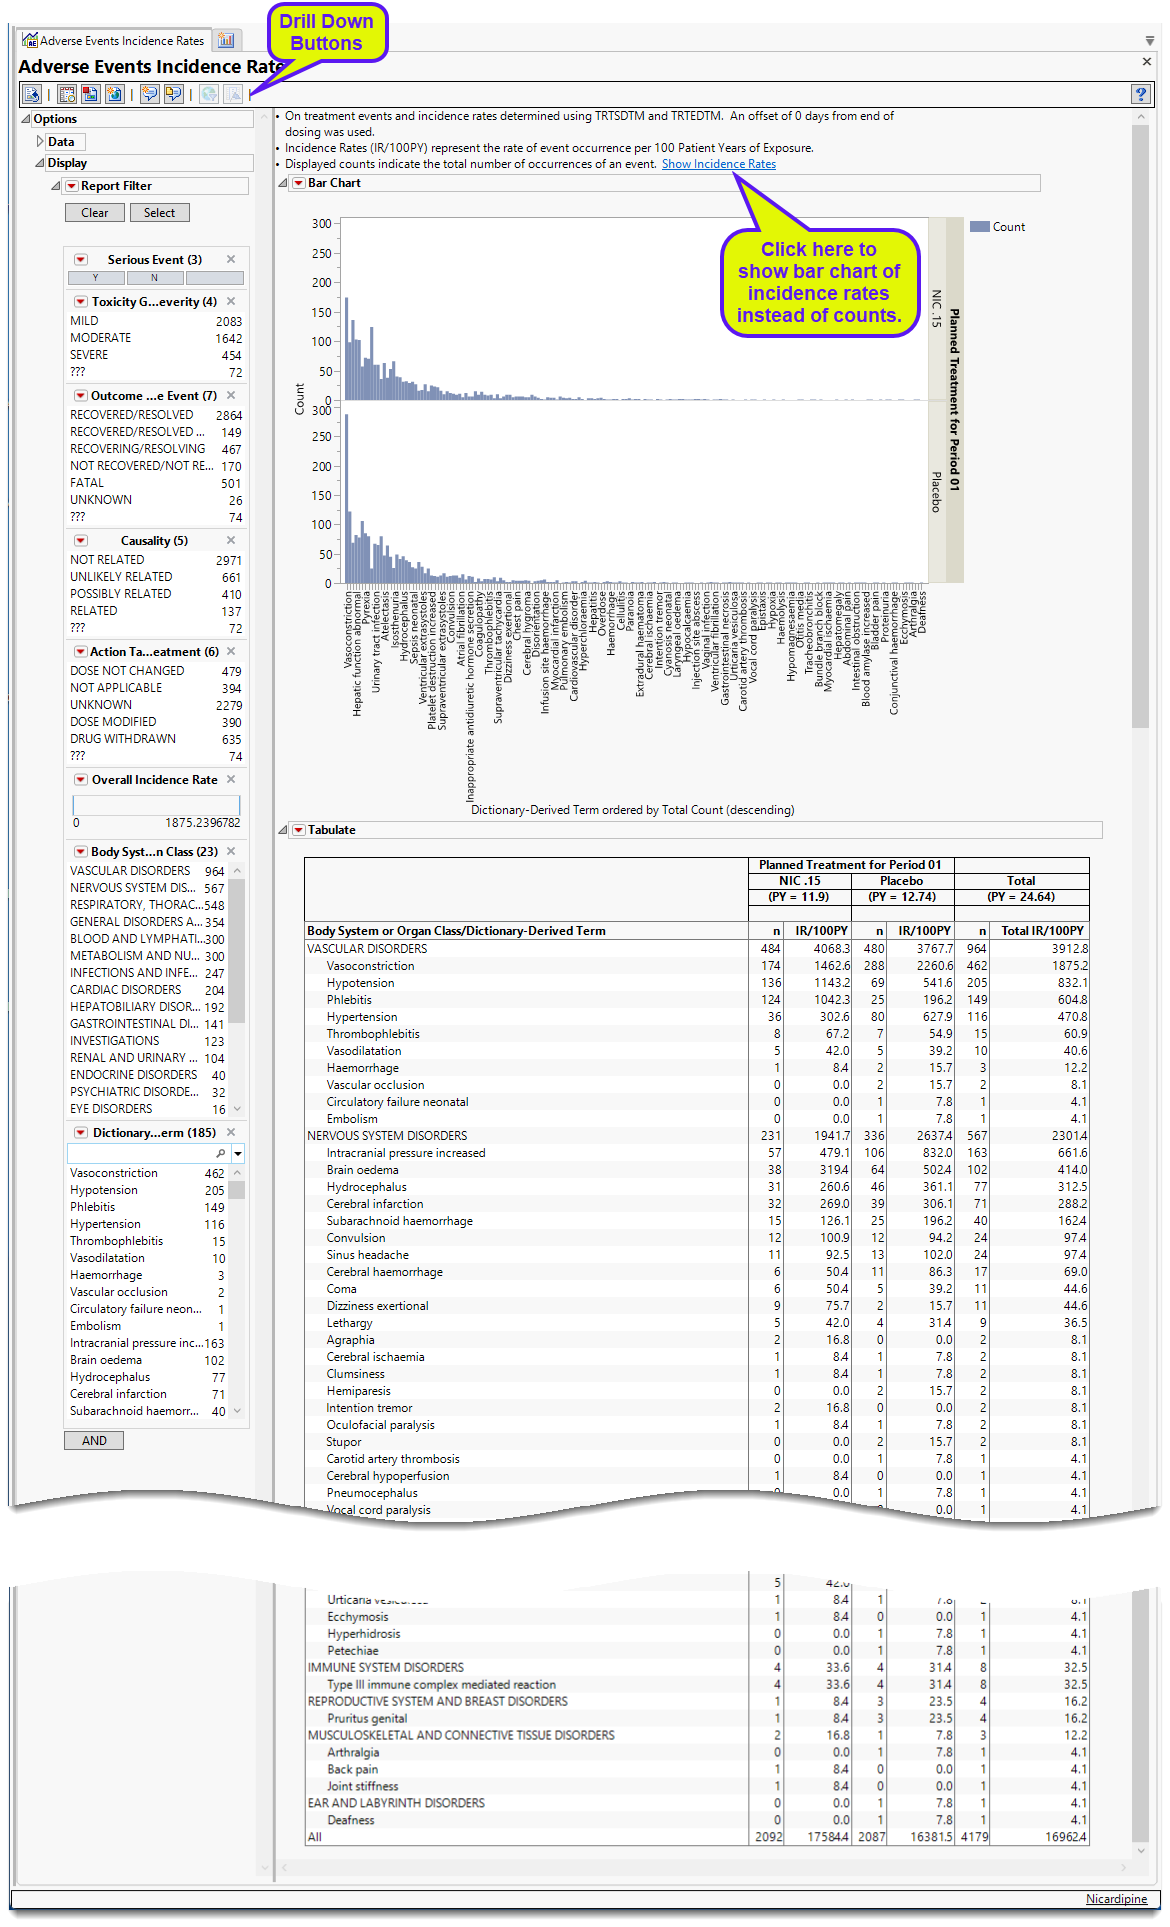Screen dimensions: 1170x1927
Task: Close the report with the top-right X
Action: 1147,62
